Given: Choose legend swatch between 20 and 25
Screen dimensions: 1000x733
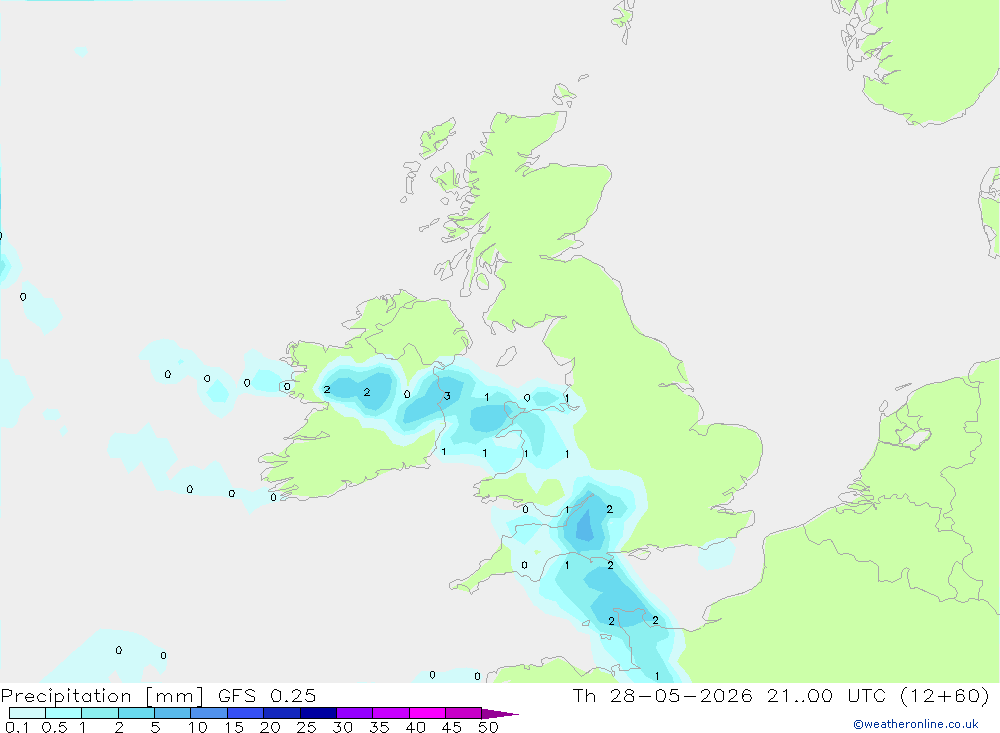Looking at the screenshot, I should pyautogui.click(x=281, y=713).
